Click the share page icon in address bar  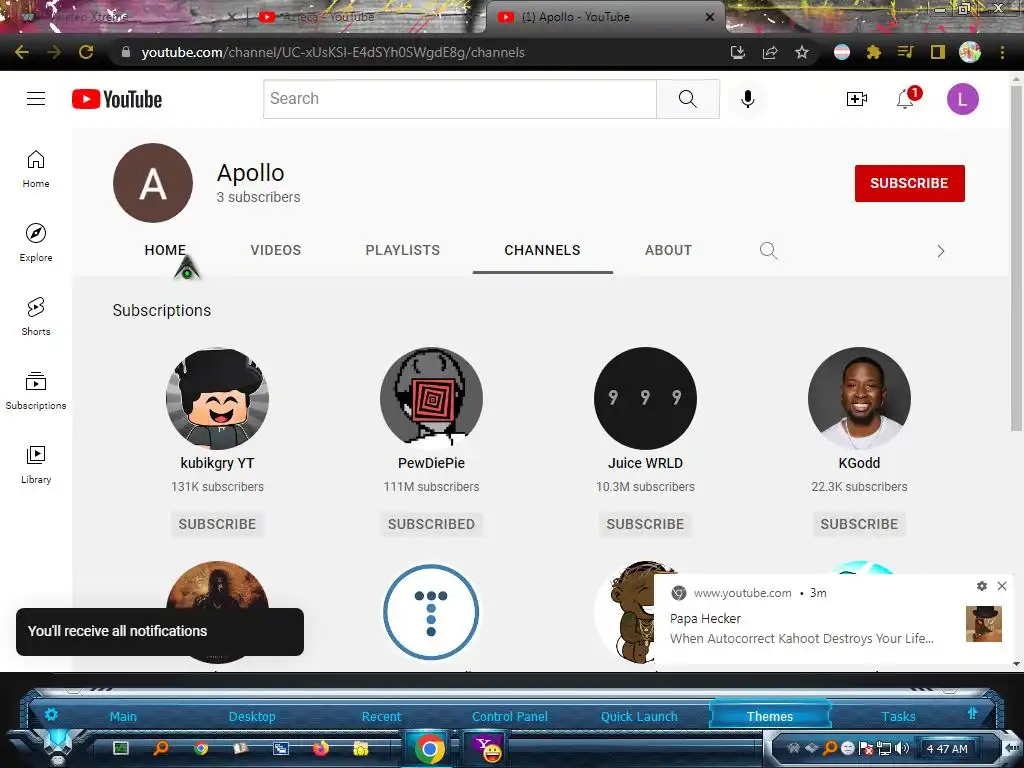(769, 52)
